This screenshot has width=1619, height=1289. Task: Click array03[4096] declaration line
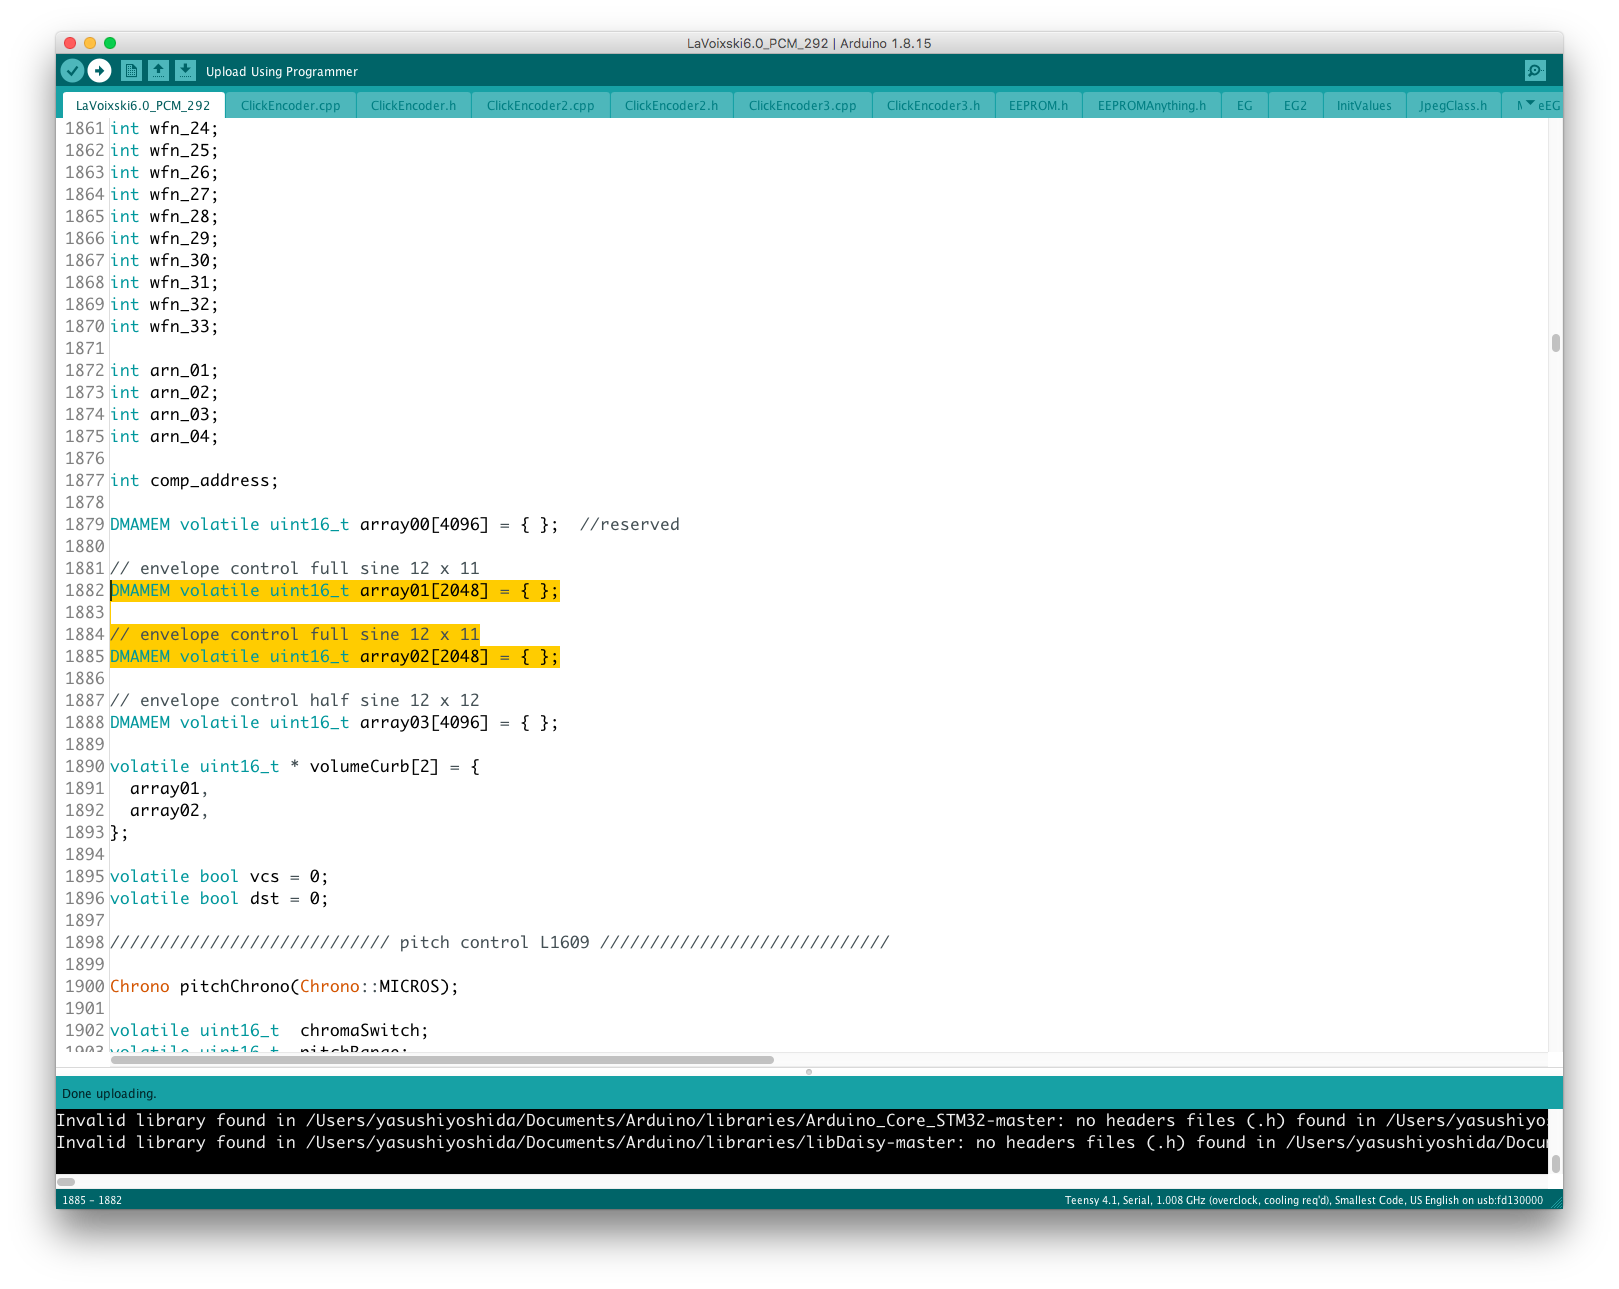pos(334,723)
